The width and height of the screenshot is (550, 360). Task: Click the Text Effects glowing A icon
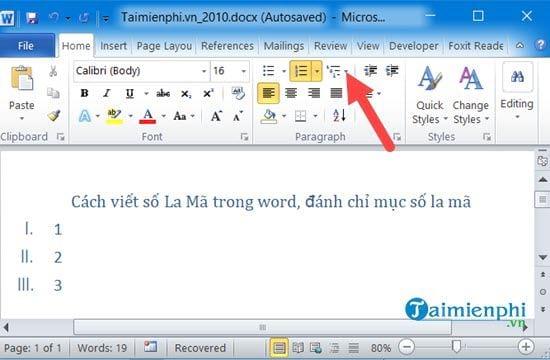click(85, 116)
